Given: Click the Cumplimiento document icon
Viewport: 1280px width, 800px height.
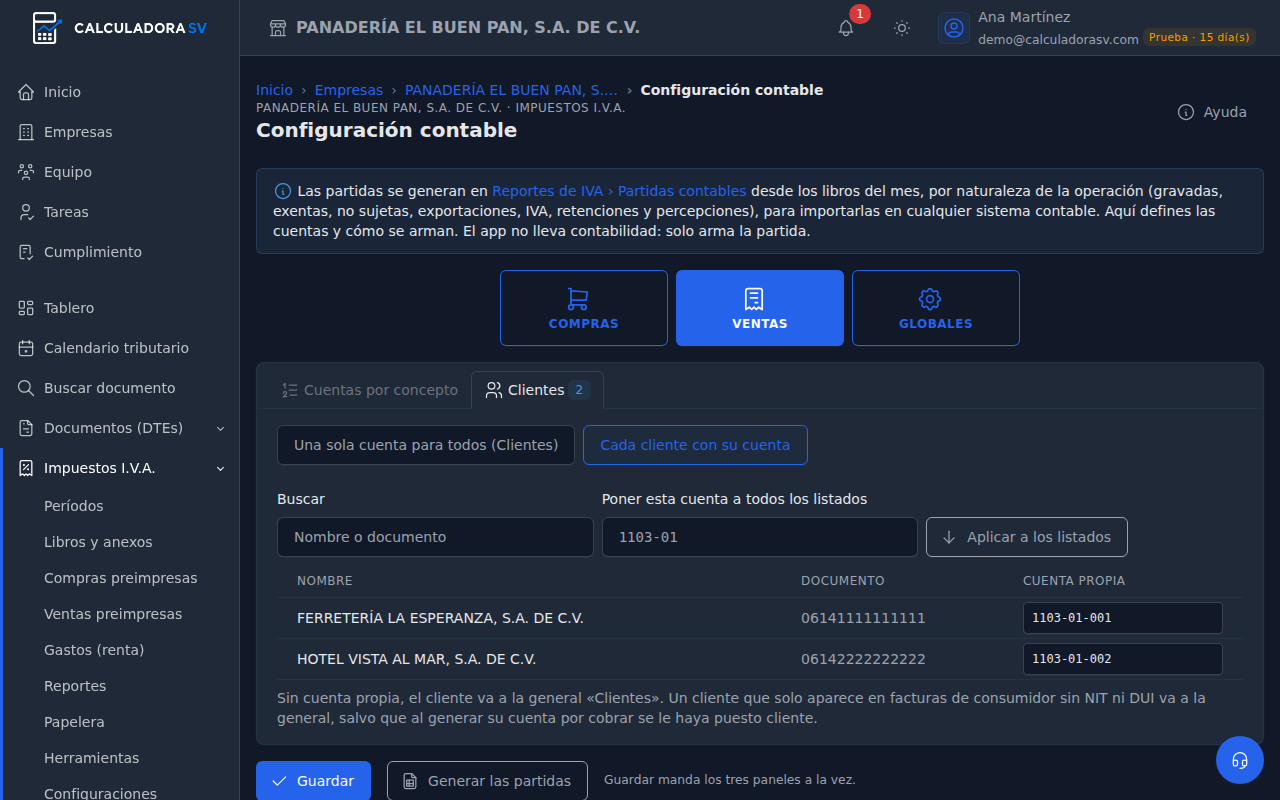Looking at the screenshot, I should point(26,252).
